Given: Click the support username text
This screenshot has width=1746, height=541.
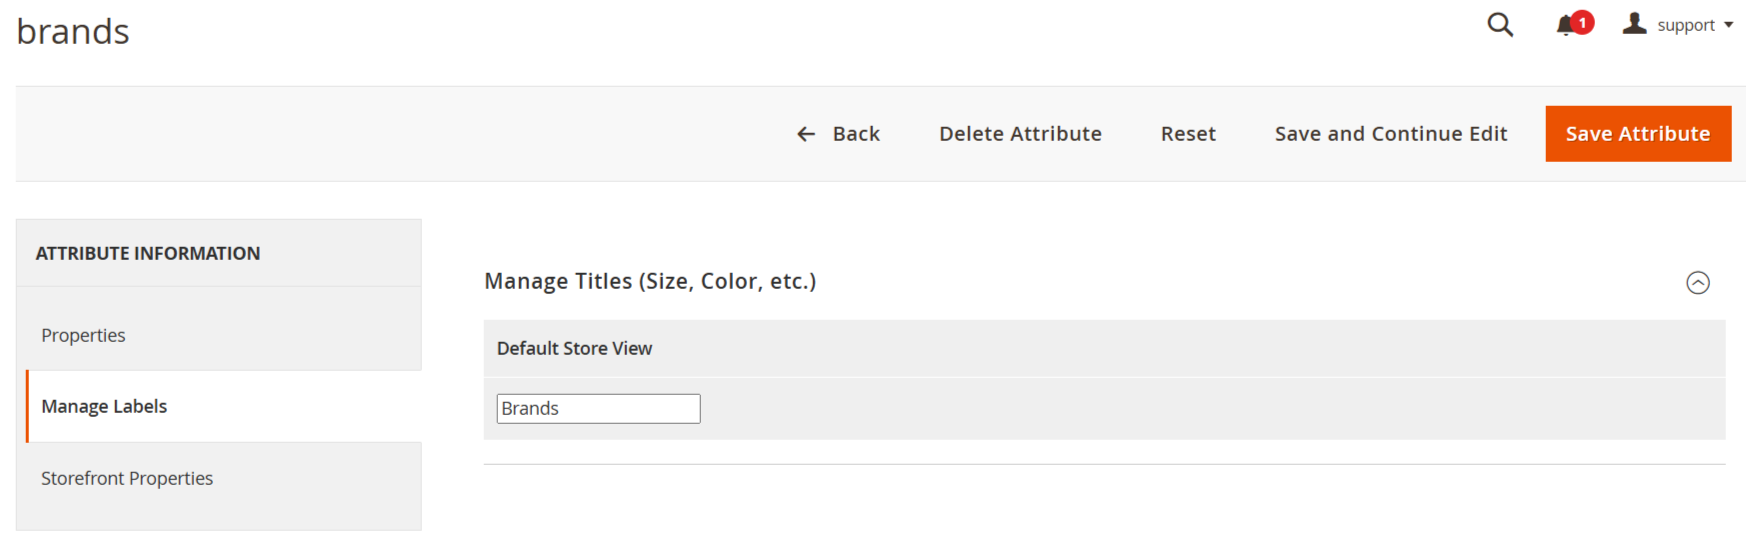Looking at the screenshot, I should pyautogui.click(x=1686, y=26).
